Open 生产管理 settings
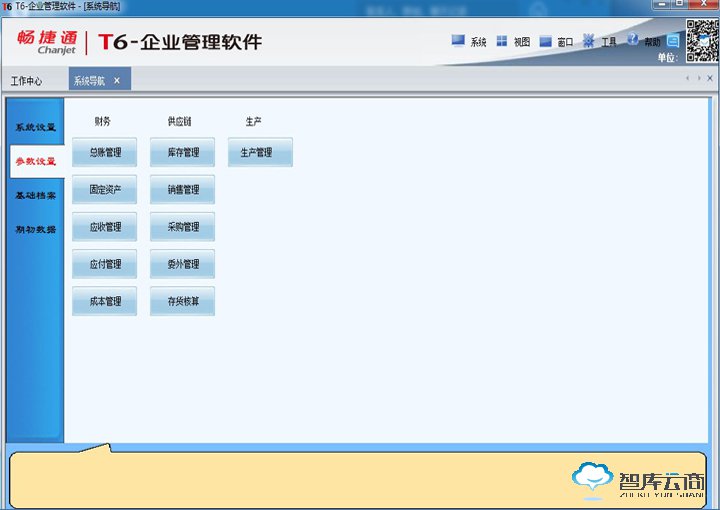 260,152
